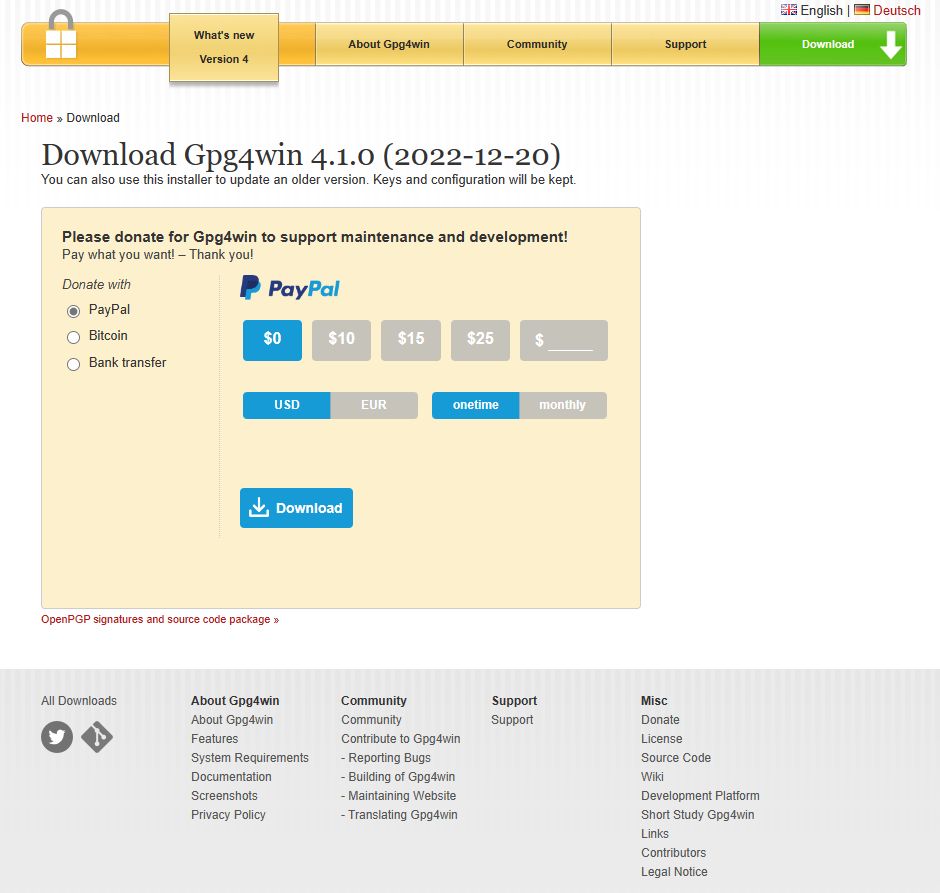Open What's new Version 4 tab
This screenshot has width=940, height=893.
click(224, 47)
